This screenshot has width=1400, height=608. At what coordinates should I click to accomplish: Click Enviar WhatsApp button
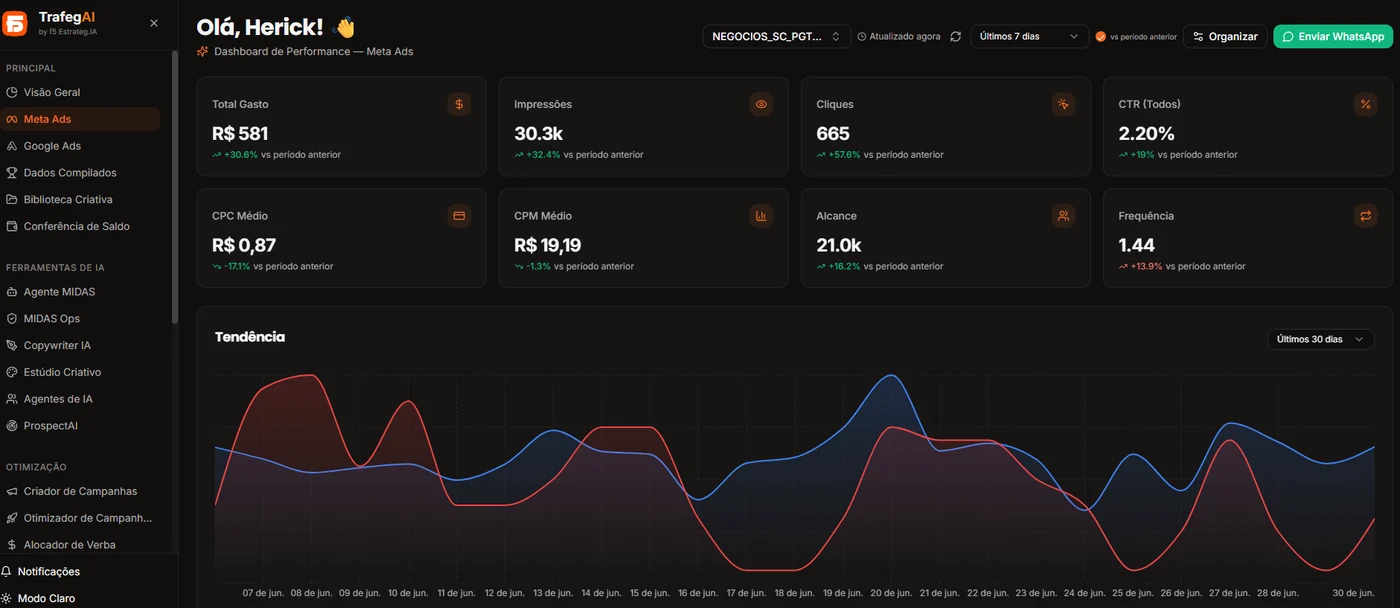coord(1333,36)
